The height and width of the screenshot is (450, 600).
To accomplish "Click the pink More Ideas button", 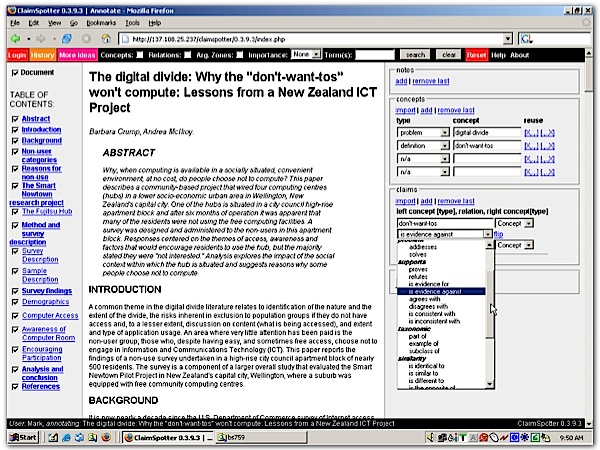I will point(77,55).
